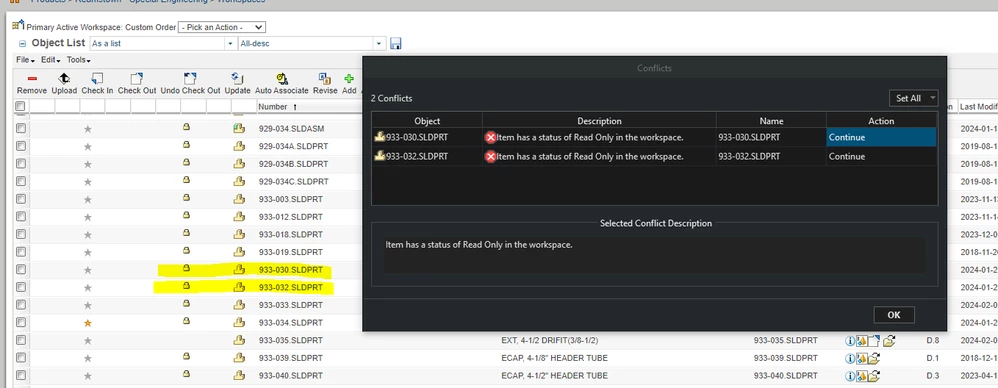
Task: Click the assembly icon beside 929-034.SLDASM
Action: pyautogui.click(x=239, y=128)
